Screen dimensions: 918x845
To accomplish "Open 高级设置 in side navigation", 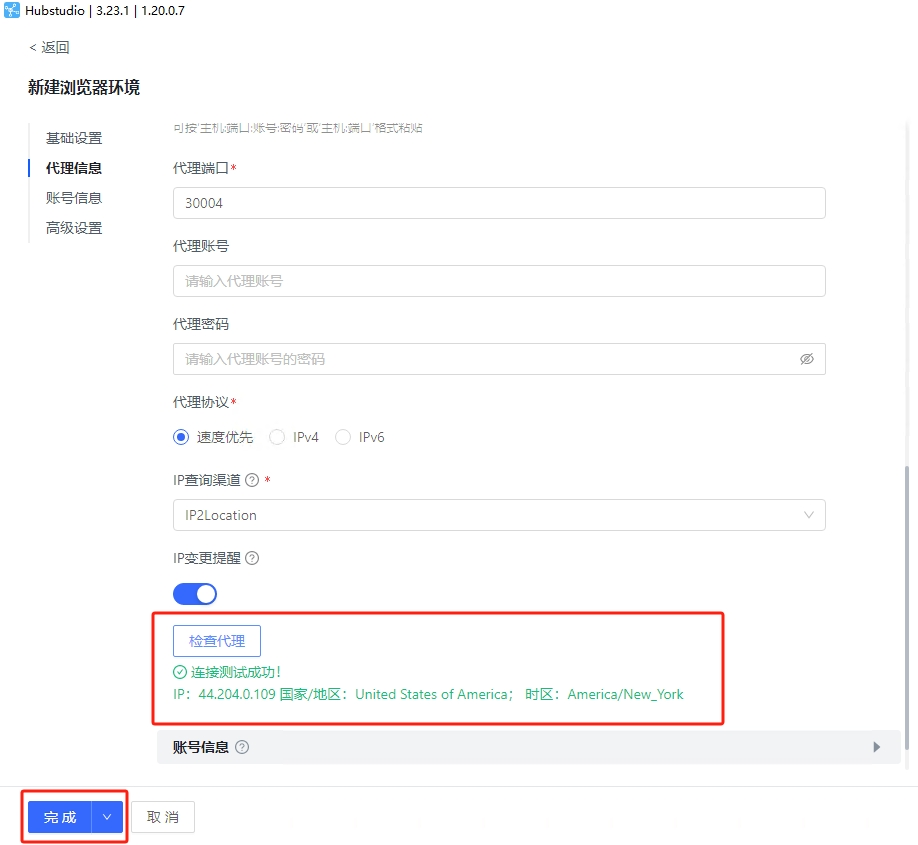I will click(74, 228).
